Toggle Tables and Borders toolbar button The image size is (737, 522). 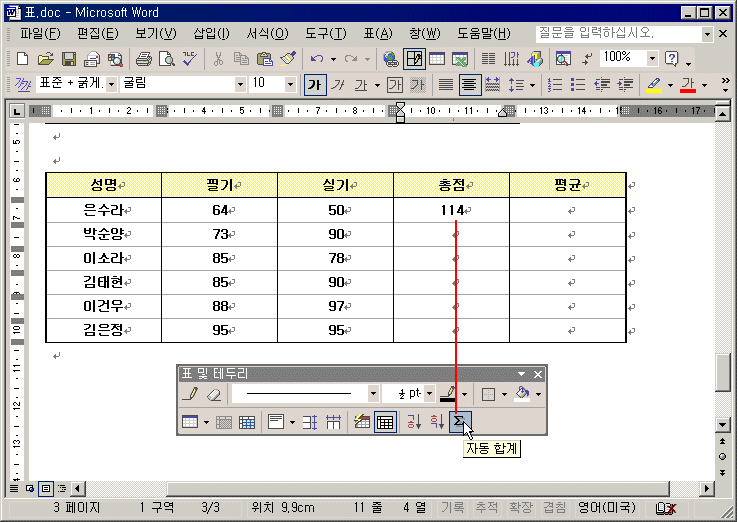(x=413, y=59)
